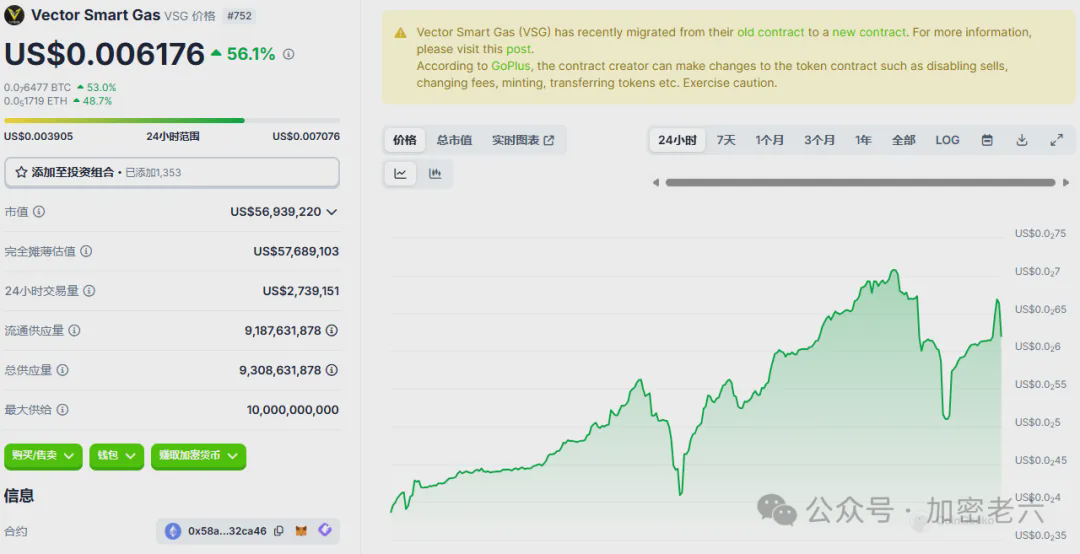This screenshot has width=1080, height=554.
Task: Click the right arrow of chart range scrollbar
Action: tap(1066, 183)
